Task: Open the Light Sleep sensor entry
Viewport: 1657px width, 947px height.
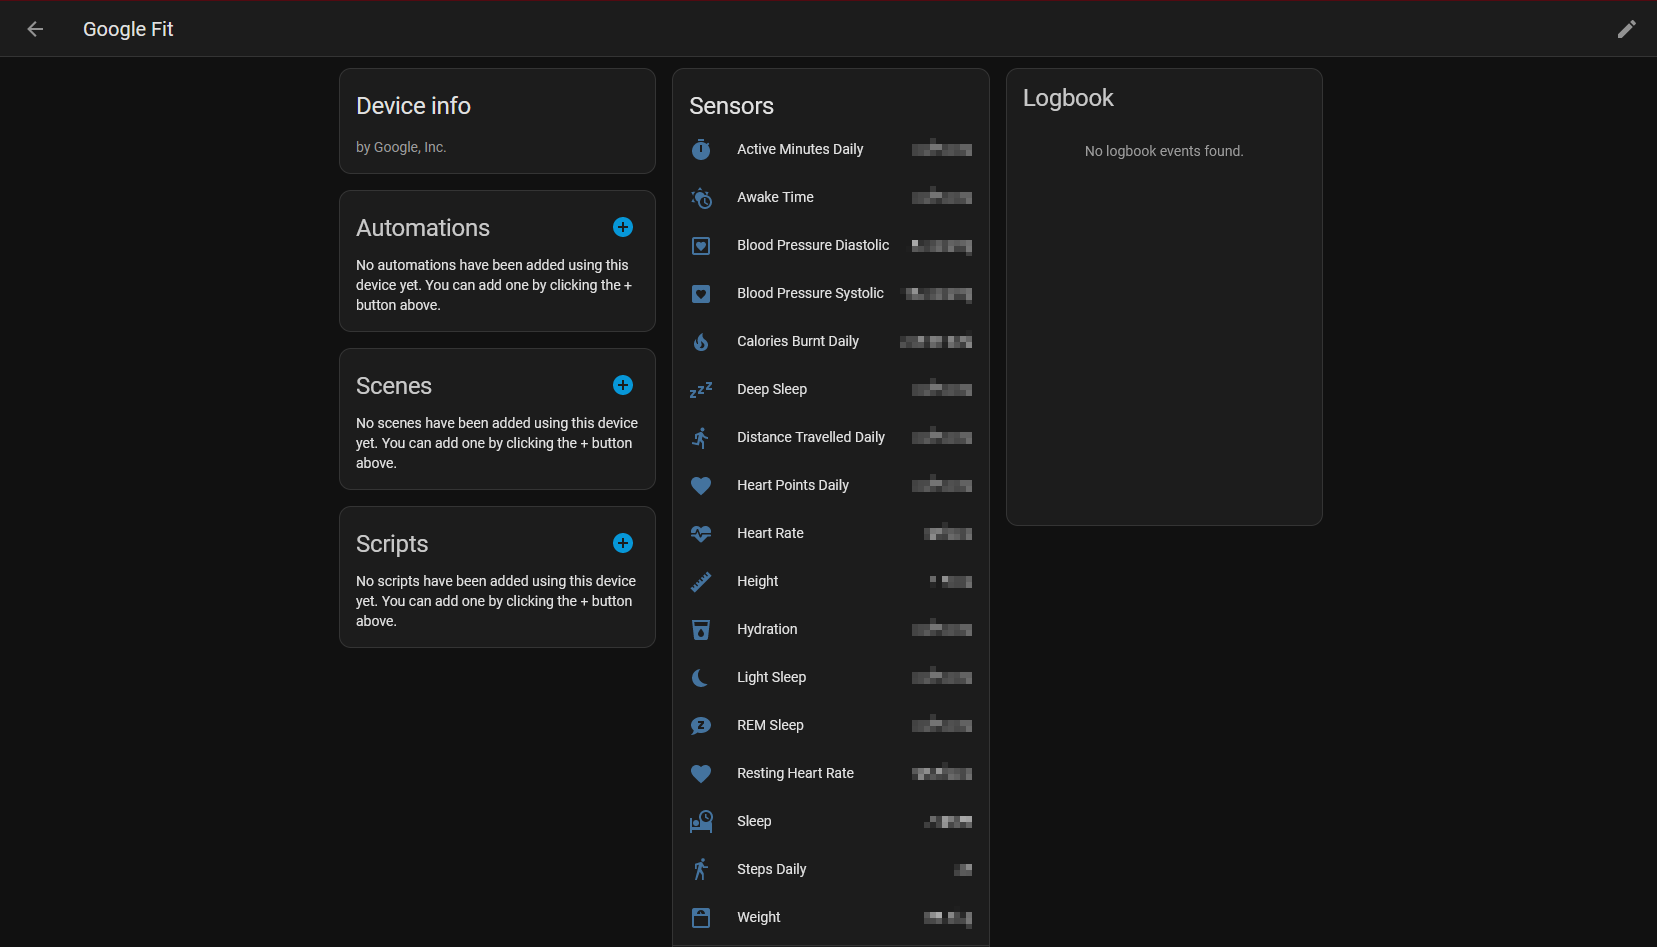Action: tap(831, 677)
